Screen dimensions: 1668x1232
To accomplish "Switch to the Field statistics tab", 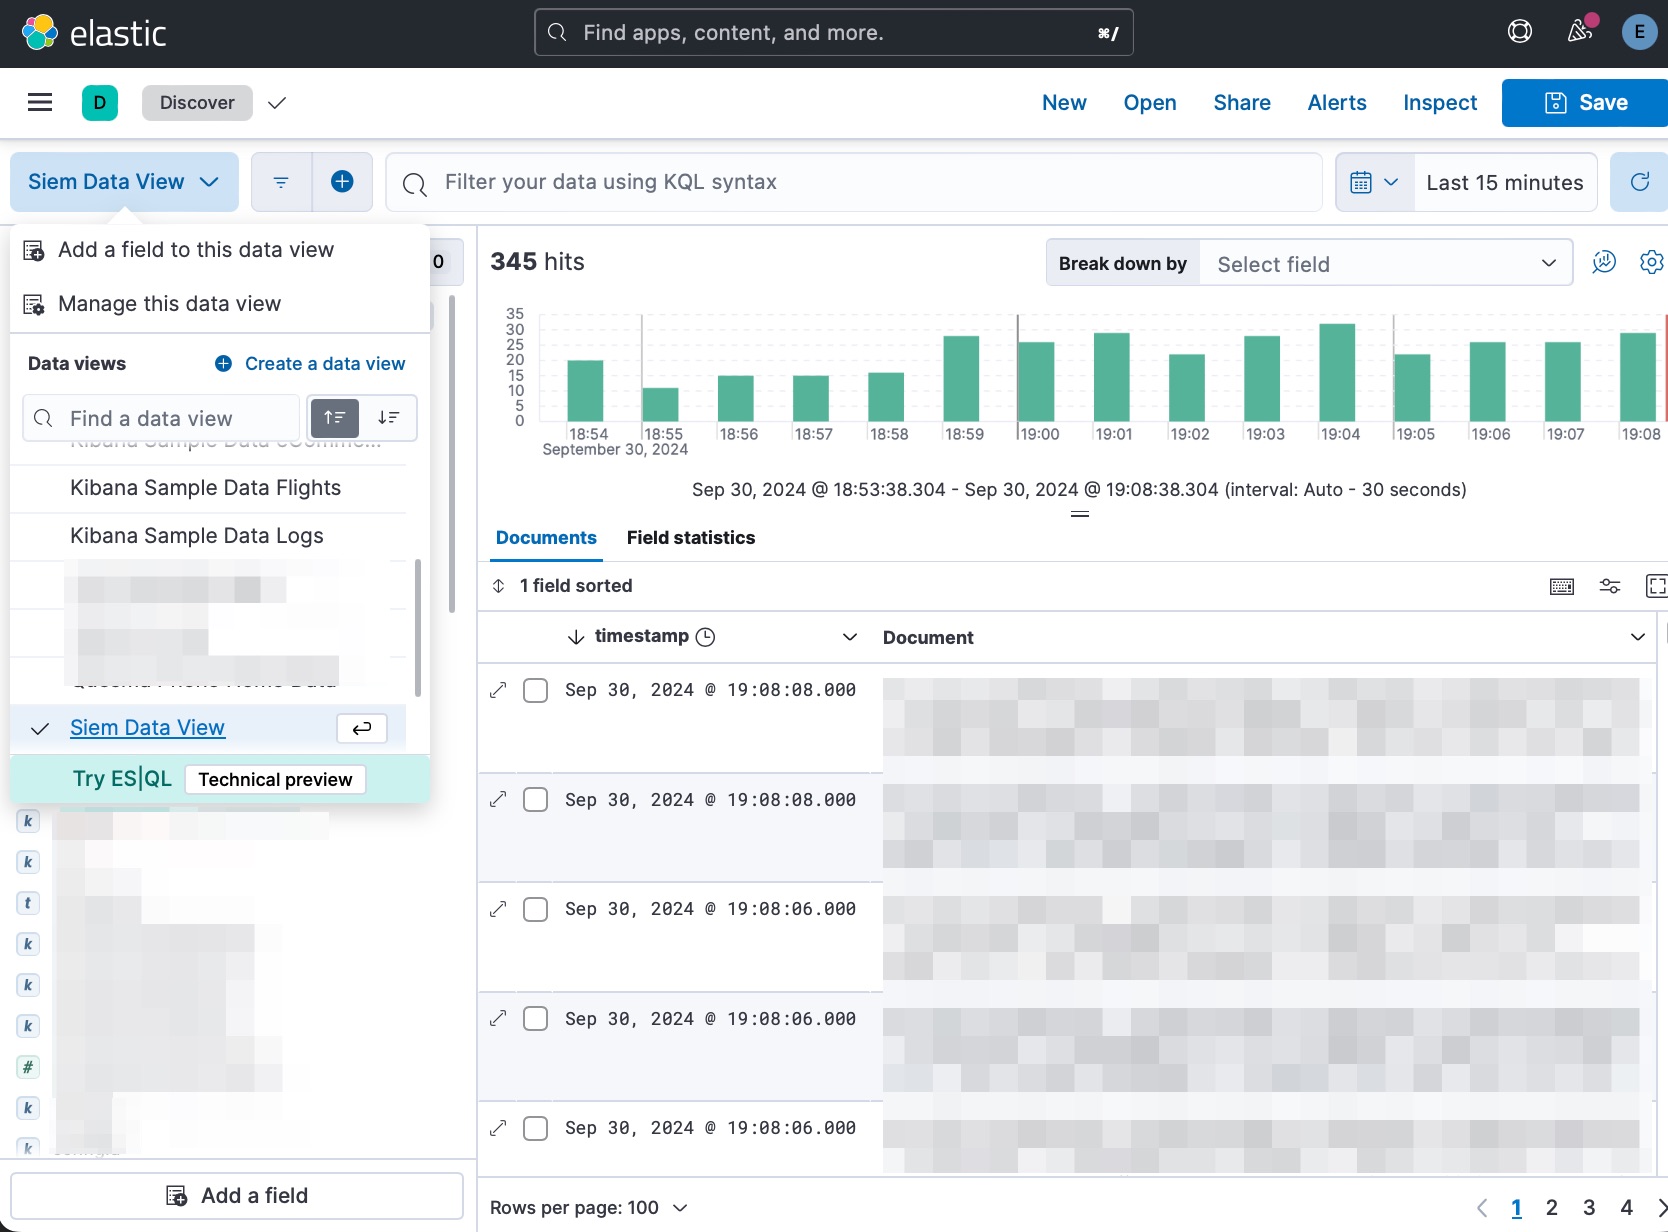I will pyautogui.click(x=690, y=537).
